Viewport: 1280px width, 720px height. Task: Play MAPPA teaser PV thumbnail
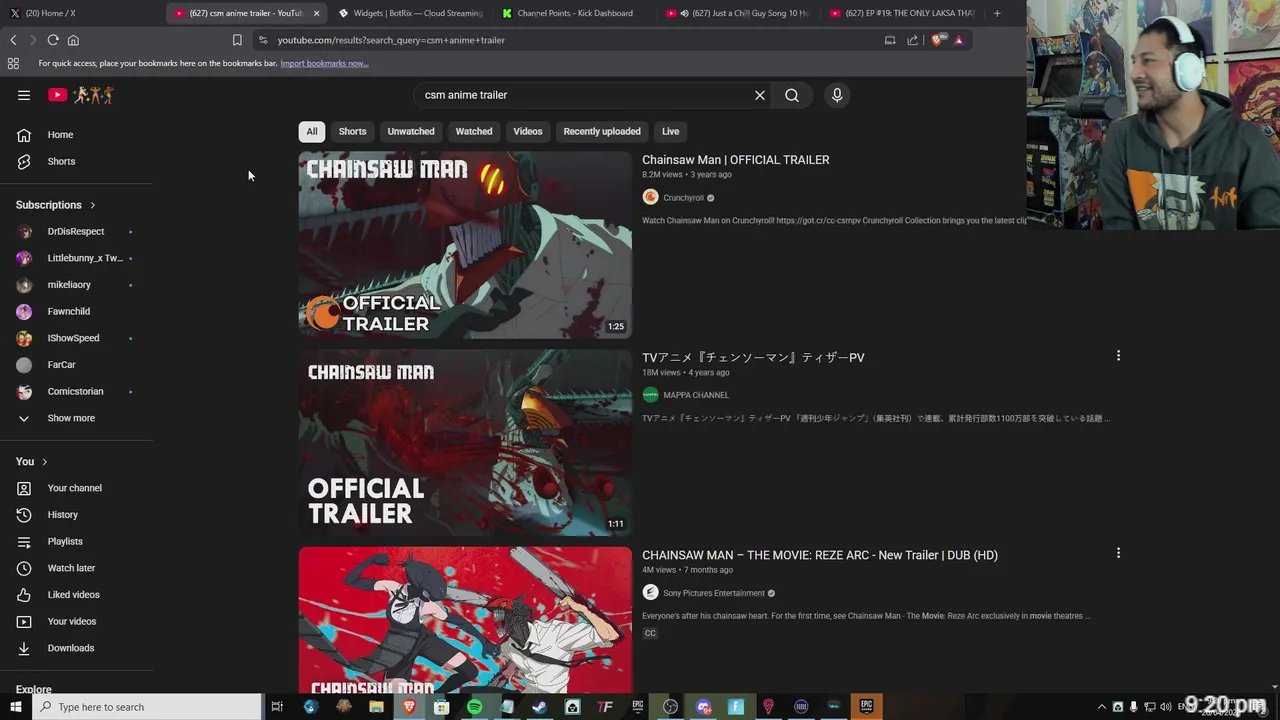coord(465,442)
